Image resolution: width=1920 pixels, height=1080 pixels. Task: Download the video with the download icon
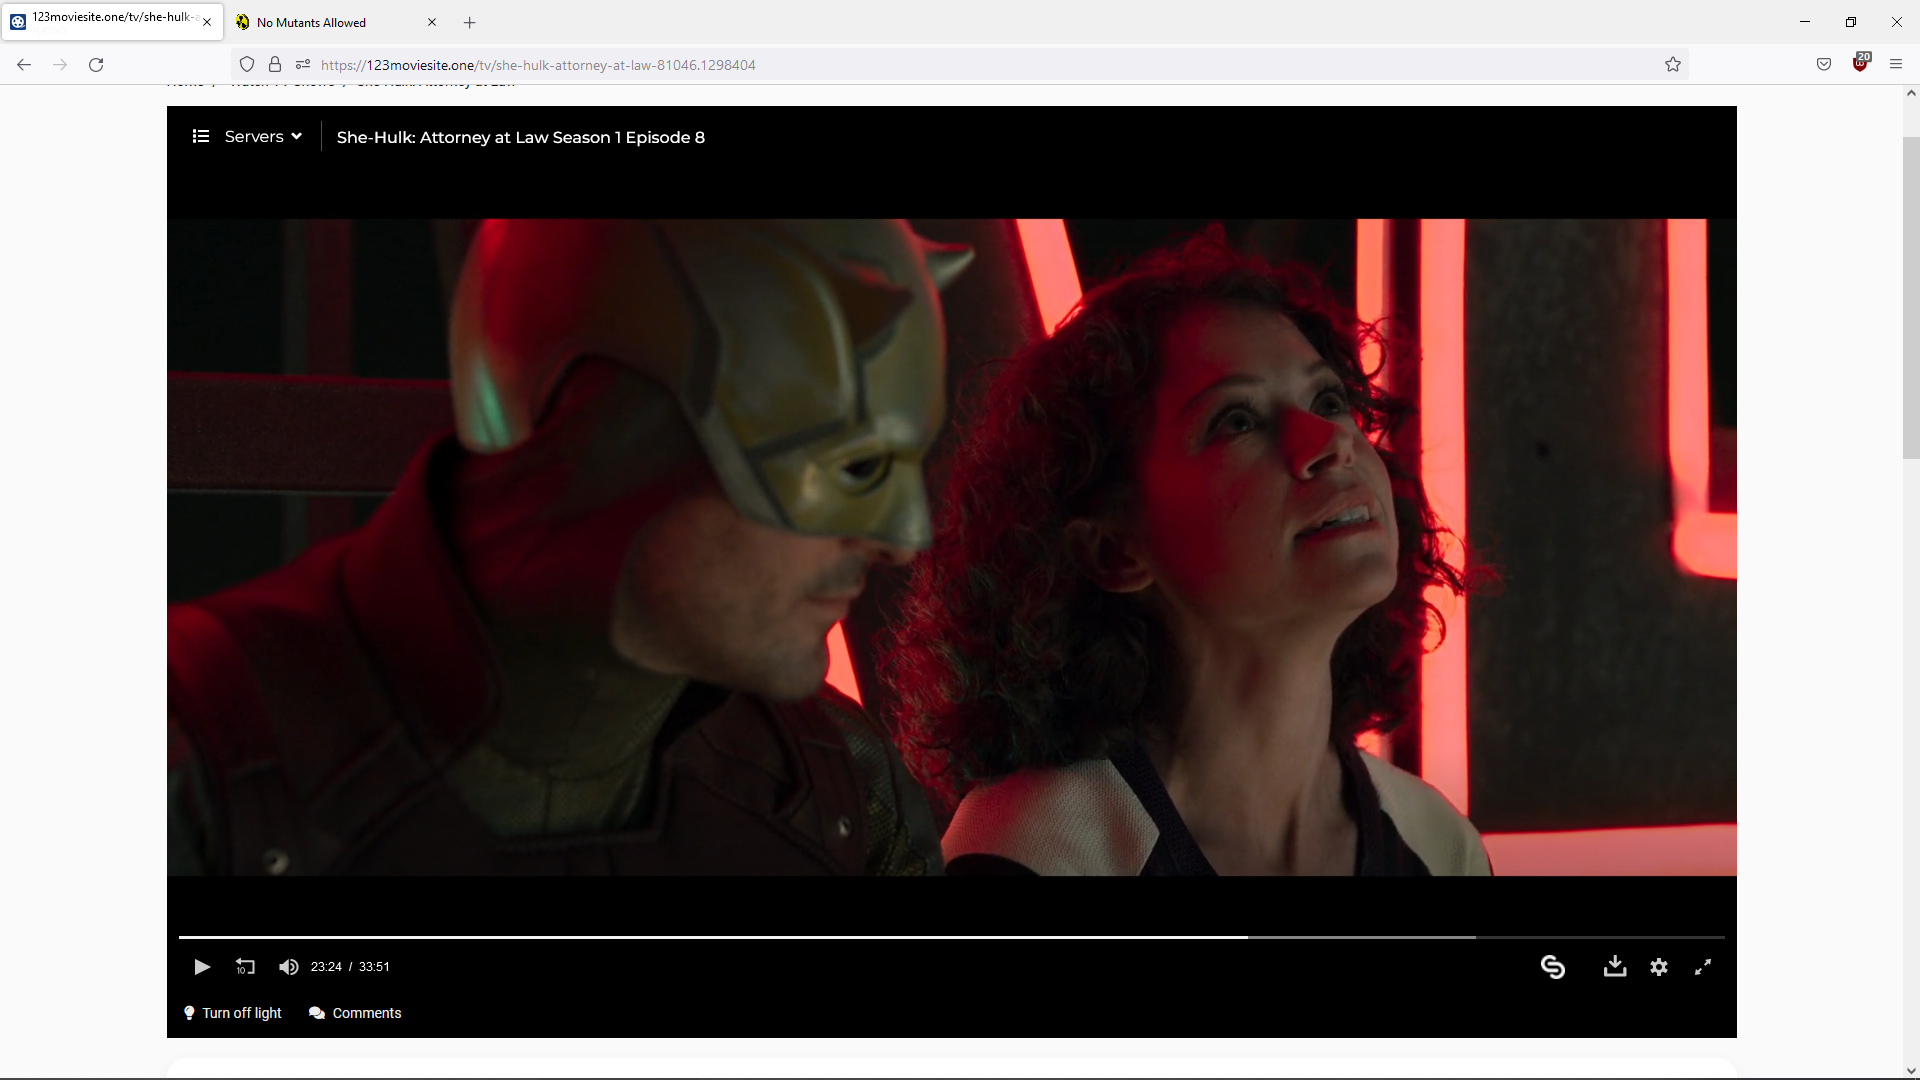click(1615, 966)
